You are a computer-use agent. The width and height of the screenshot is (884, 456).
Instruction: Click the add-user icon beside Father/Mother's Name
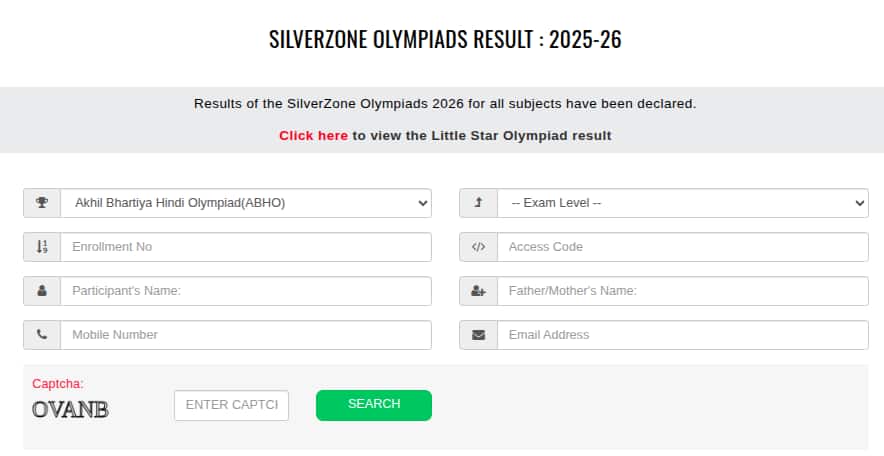click(478, 291)
